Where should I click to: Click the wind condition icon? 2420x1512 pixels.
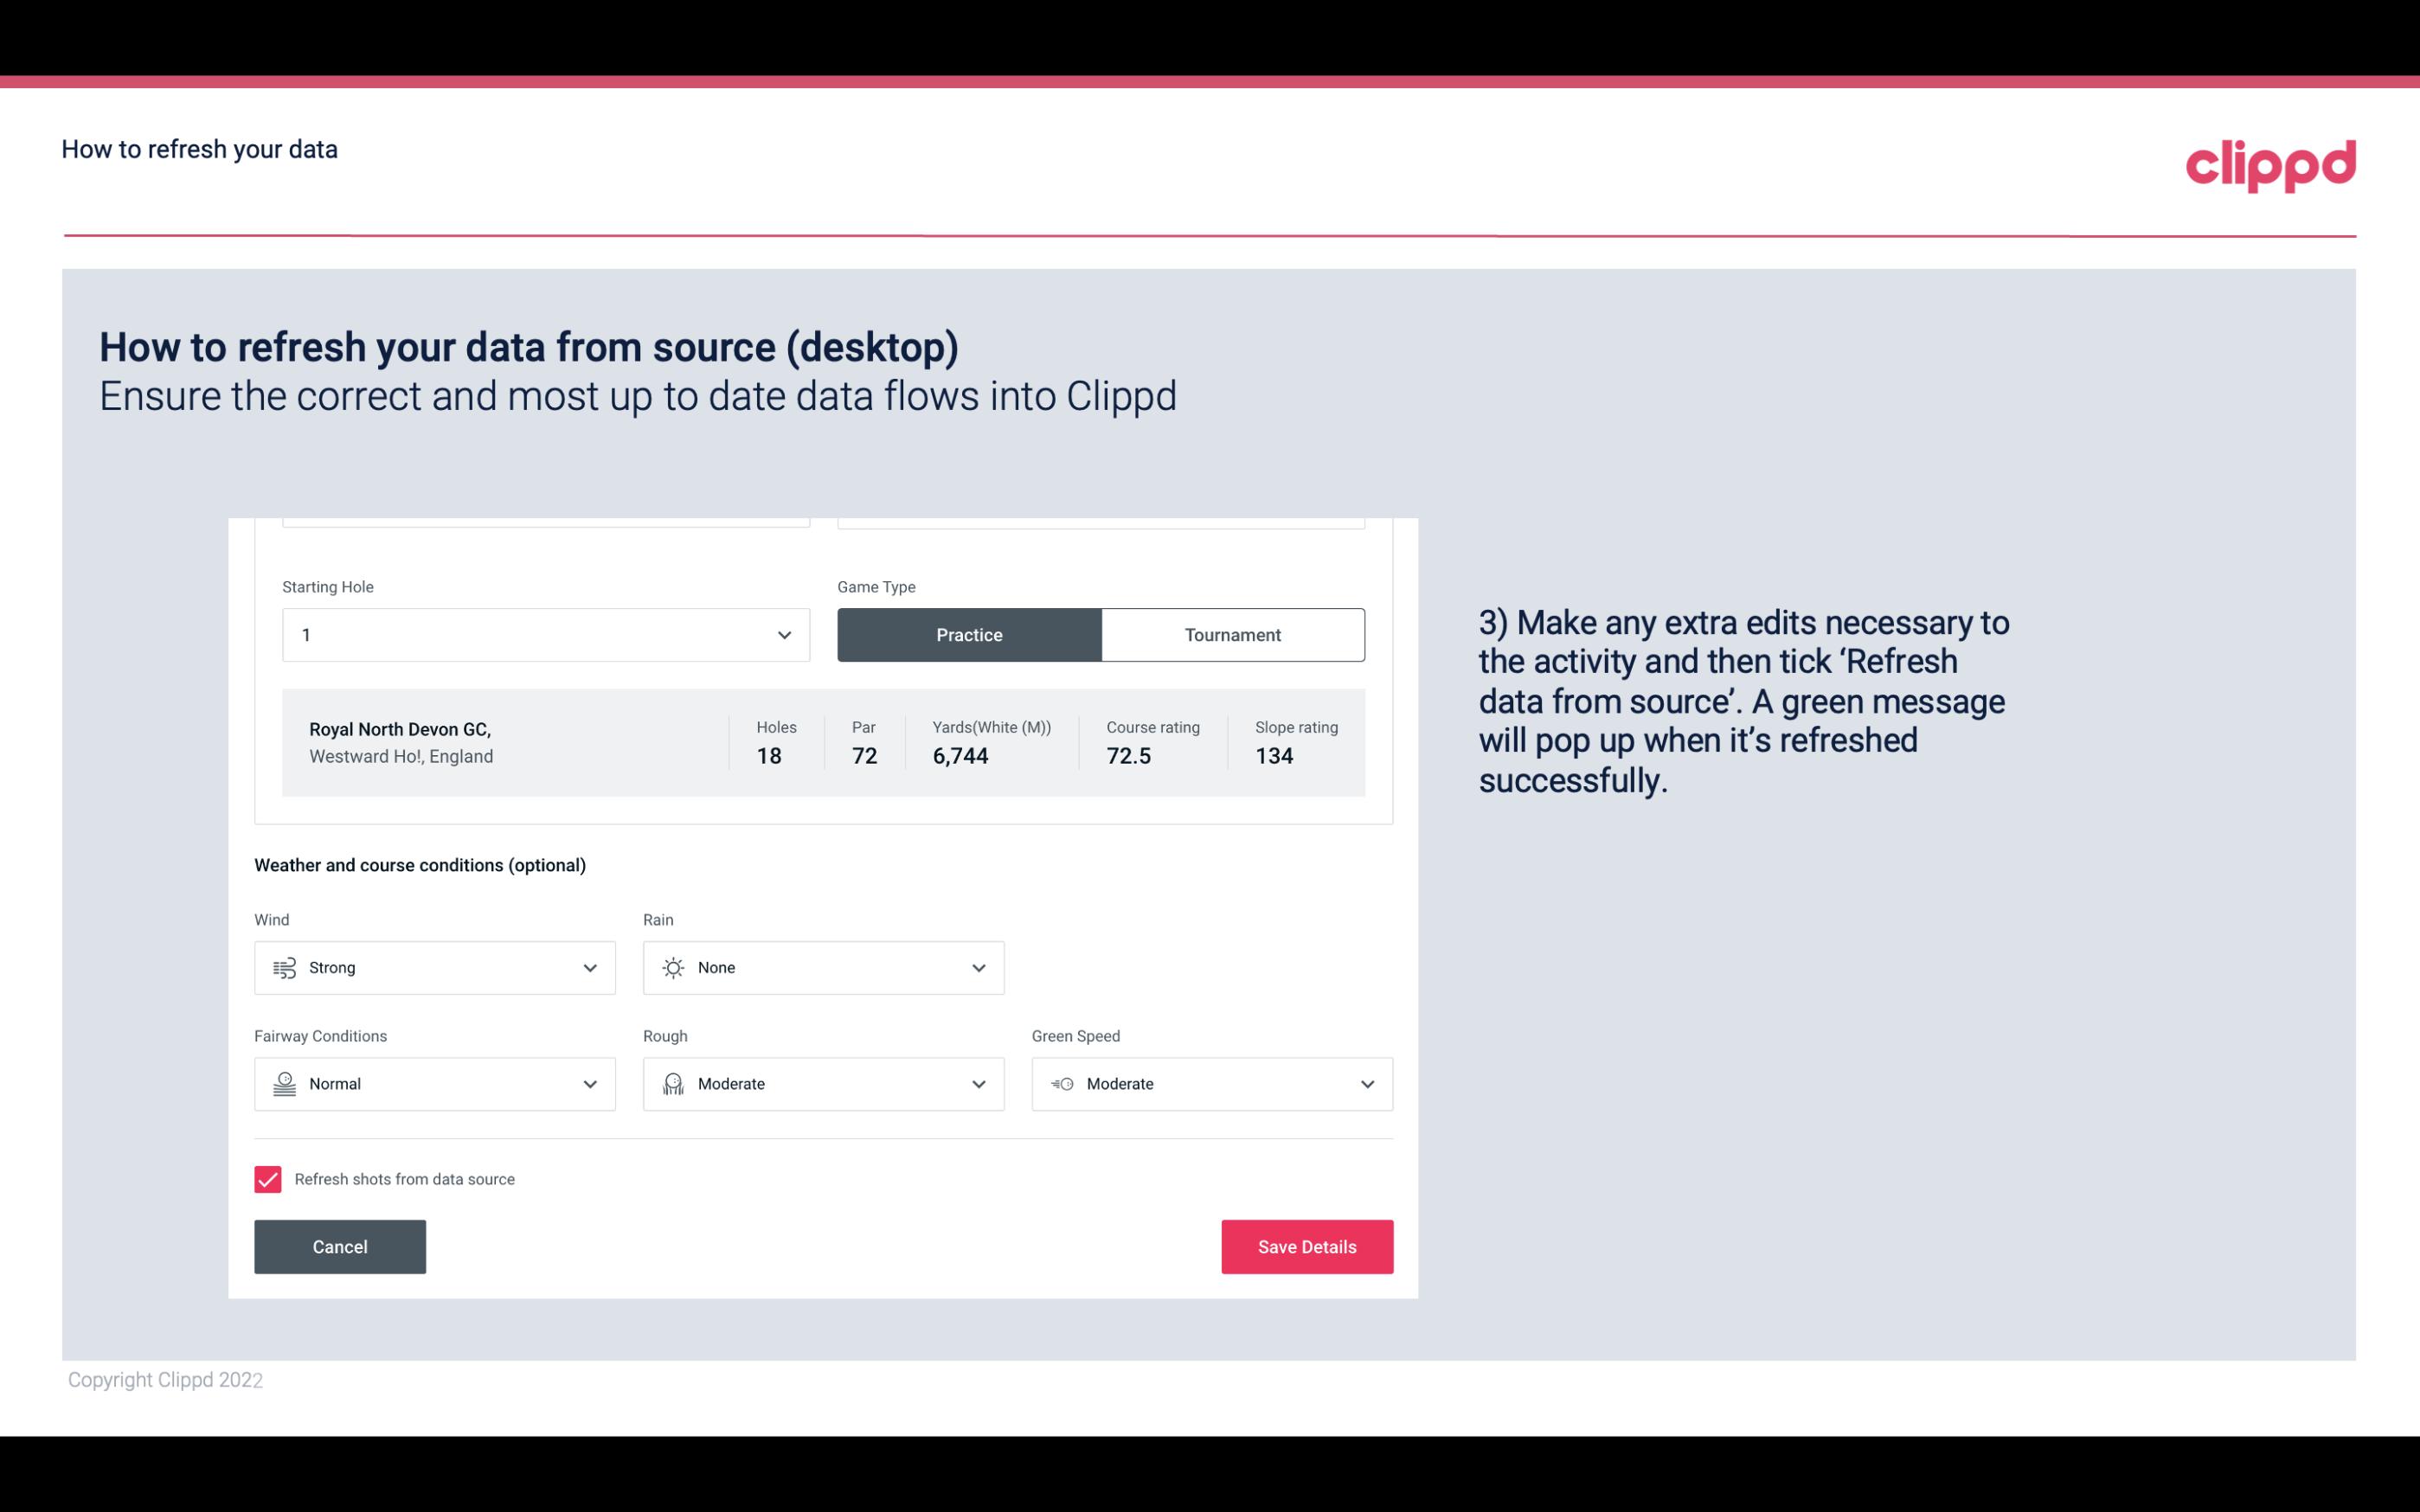tap(282, 969)
